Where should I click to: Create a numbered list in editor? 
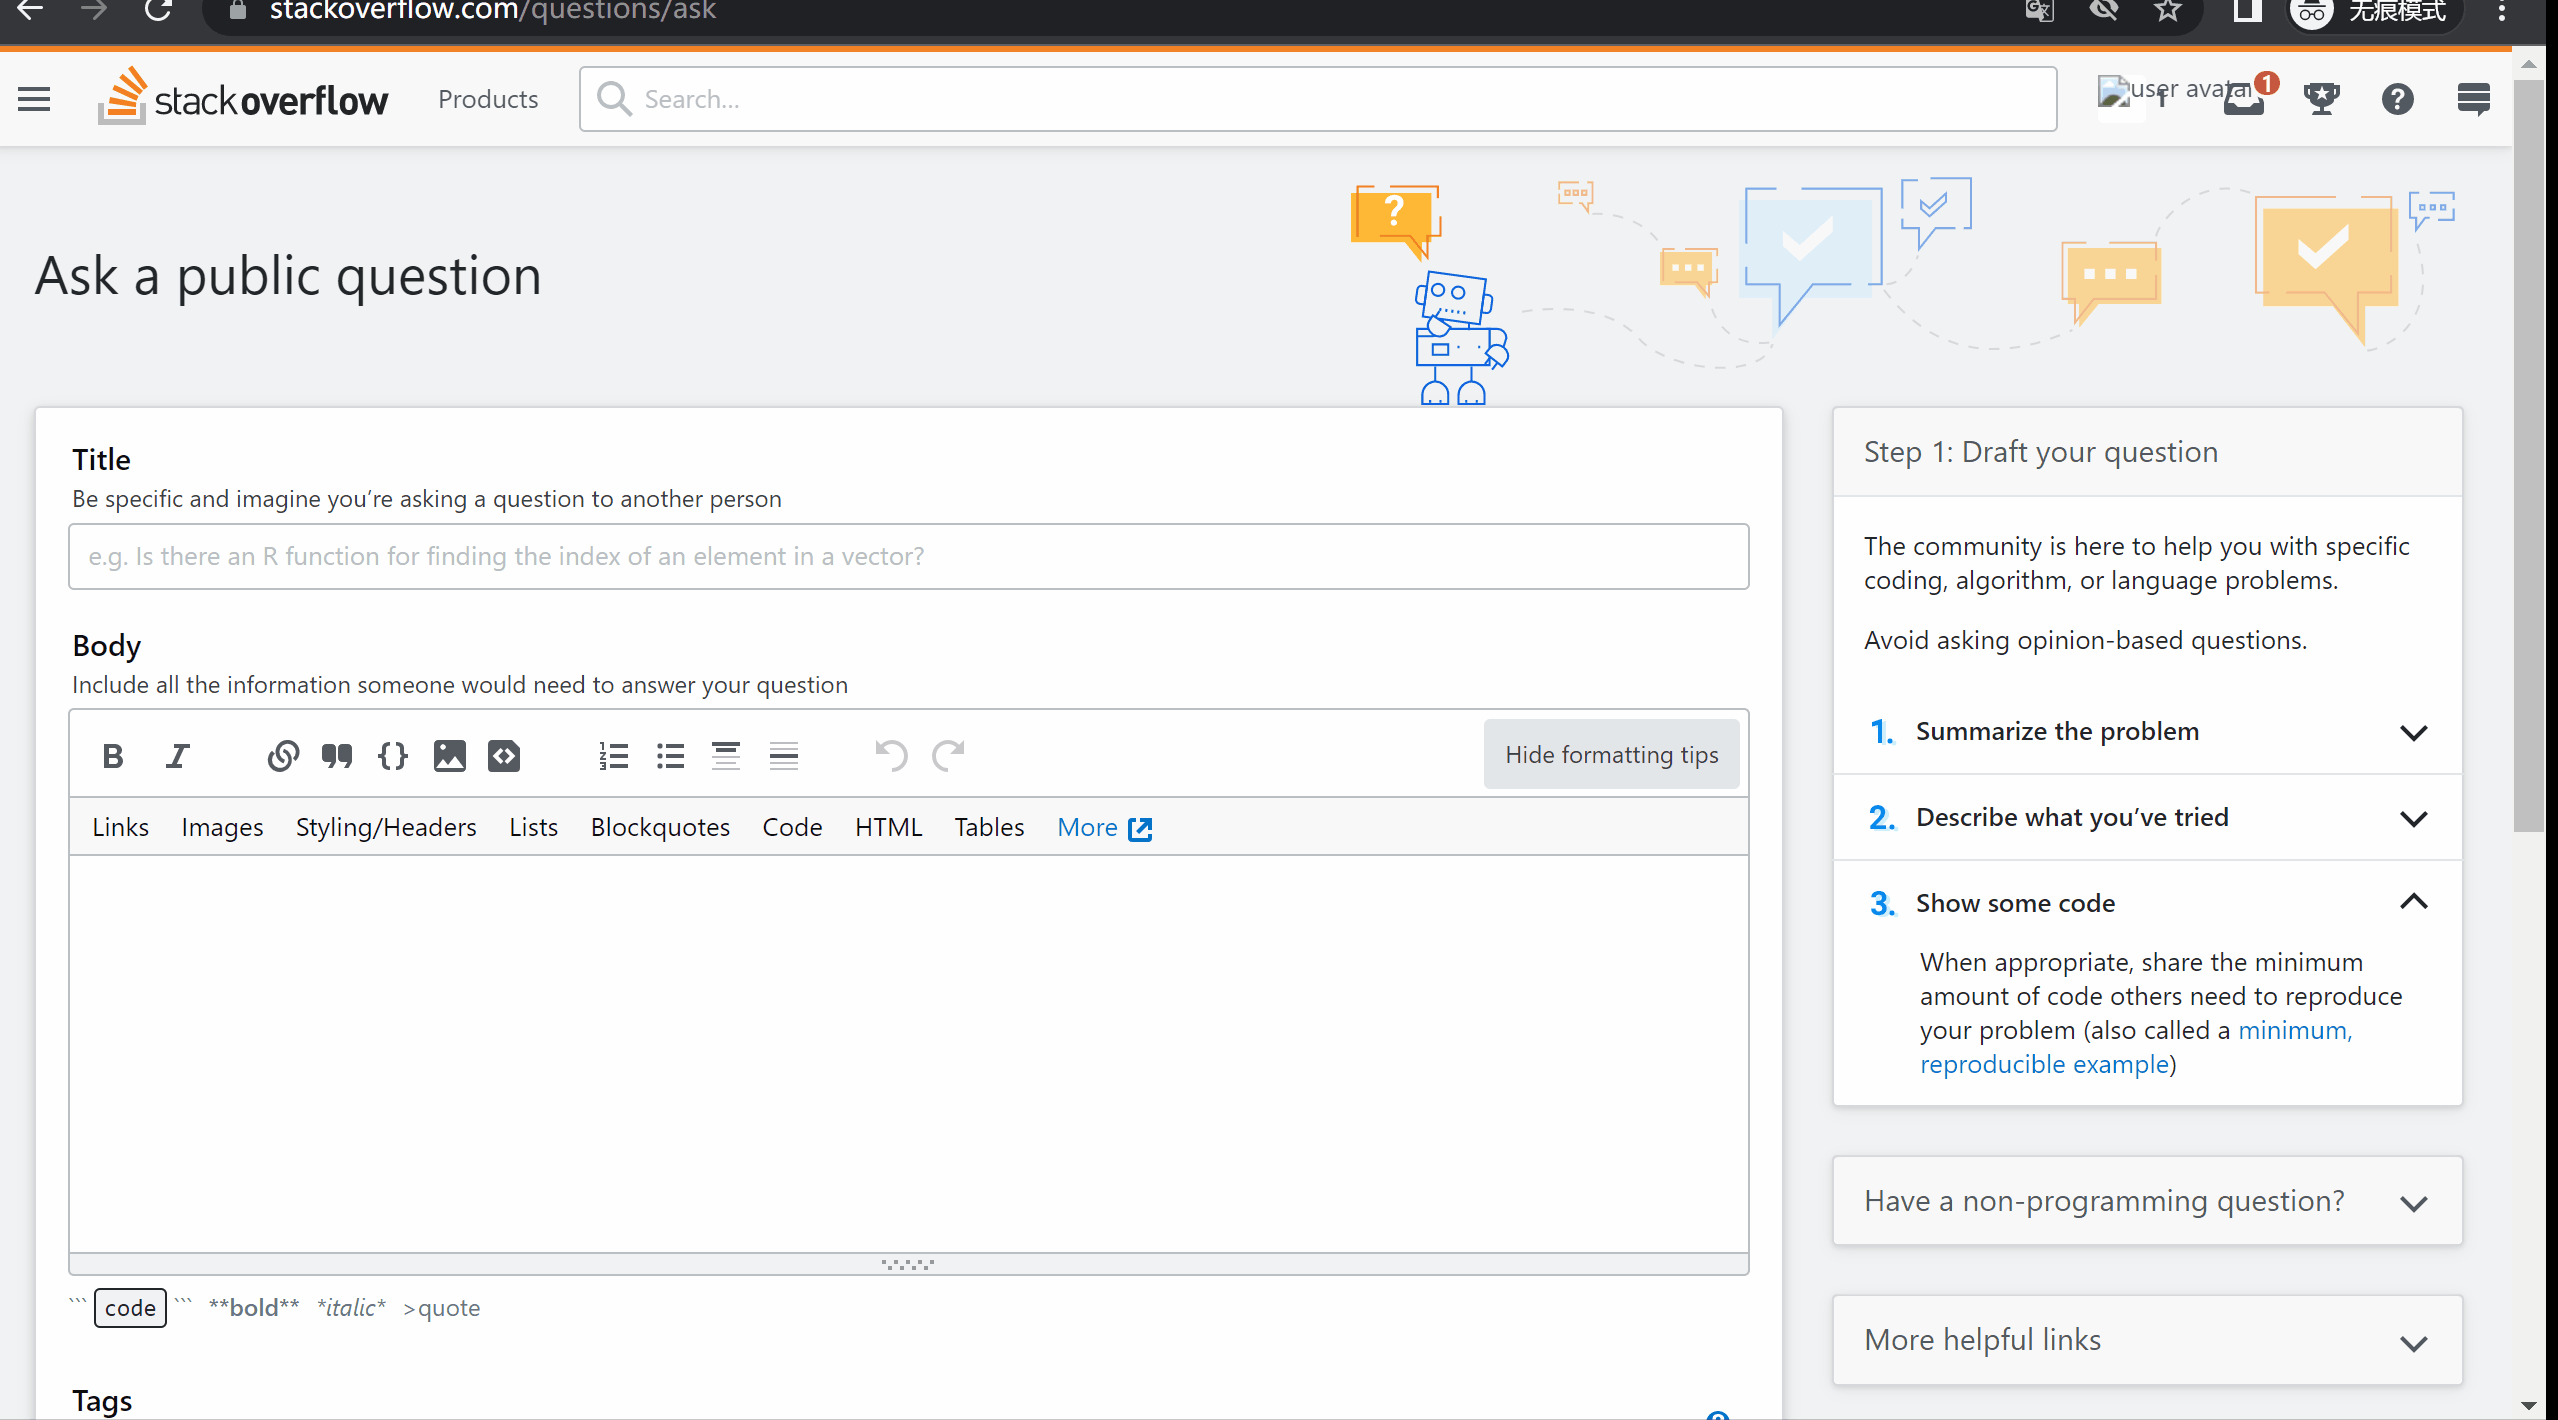coord(613,756)
